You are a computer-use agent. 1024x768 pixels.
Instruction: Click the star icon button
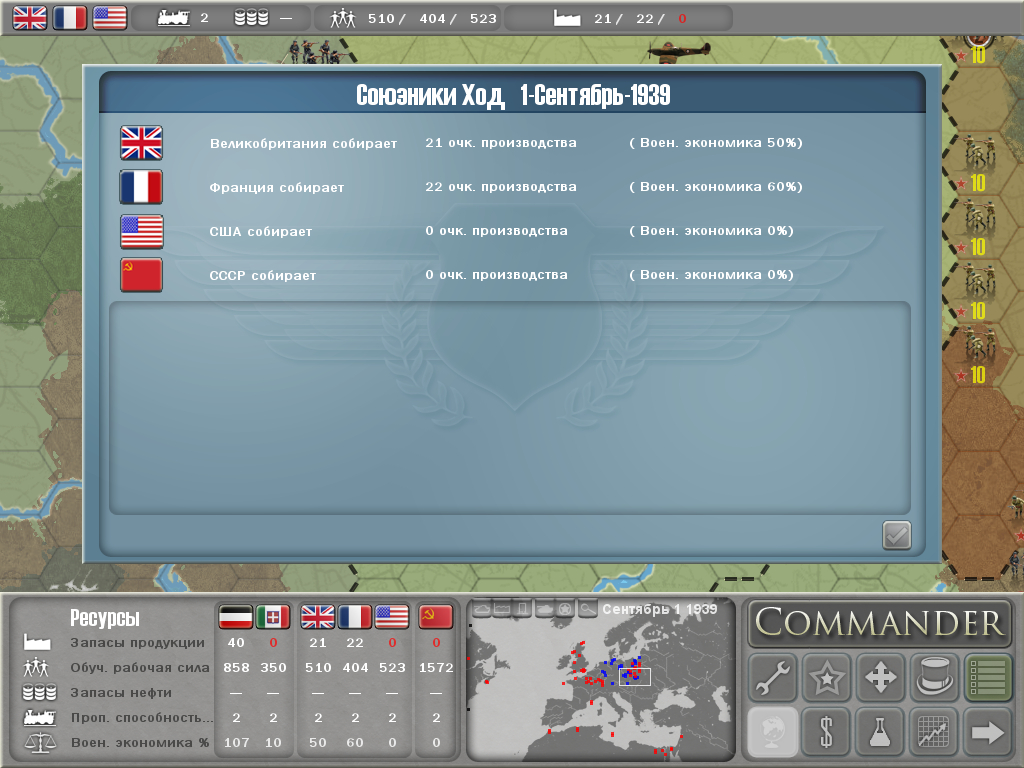pyautogui.click(x=827, y=678)
